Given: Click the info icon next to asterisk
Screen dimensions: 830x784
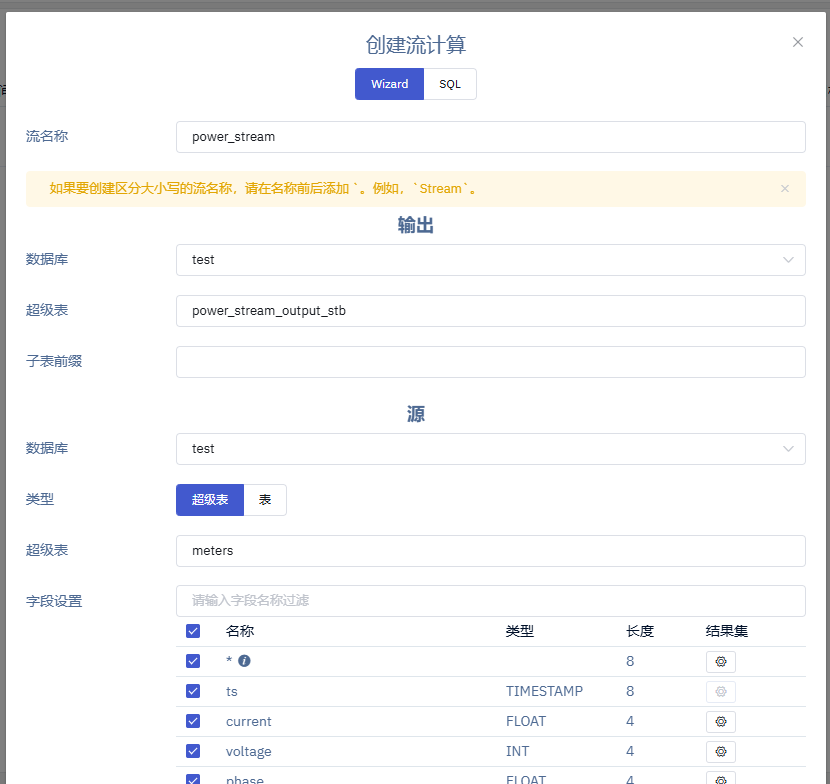Looking at the screenshot, I should pyautogui.click(x=244, y=661).
